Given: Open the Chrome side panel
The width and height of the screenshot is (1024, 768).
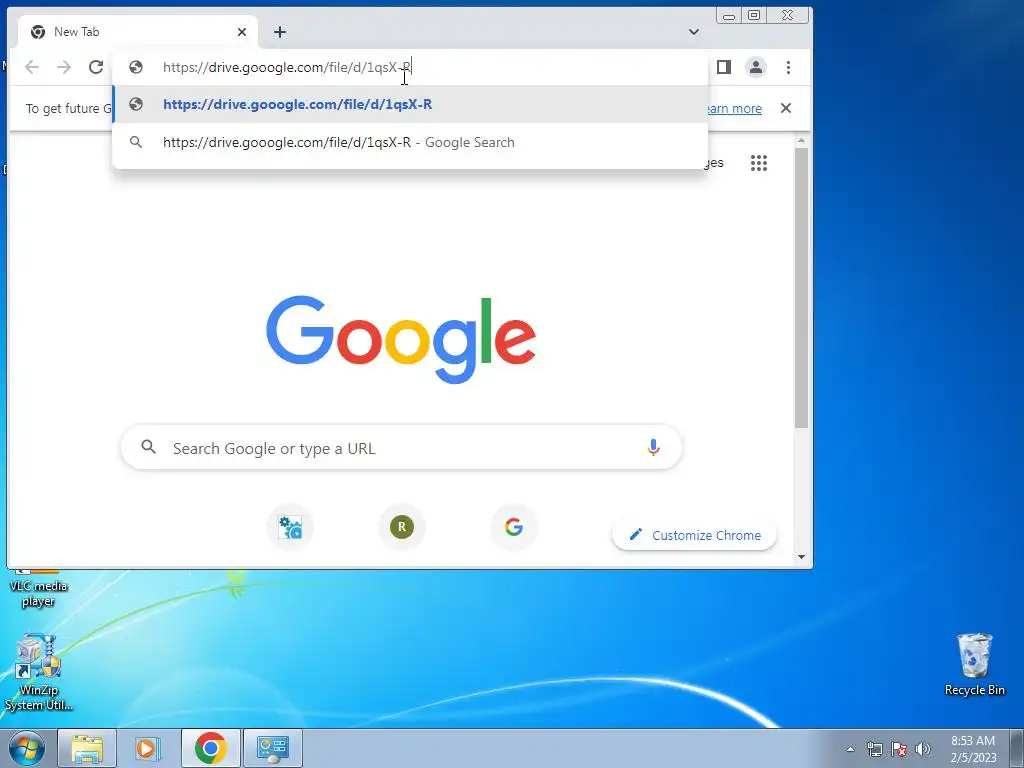Looking at the screenshot, I should [724, 67].
